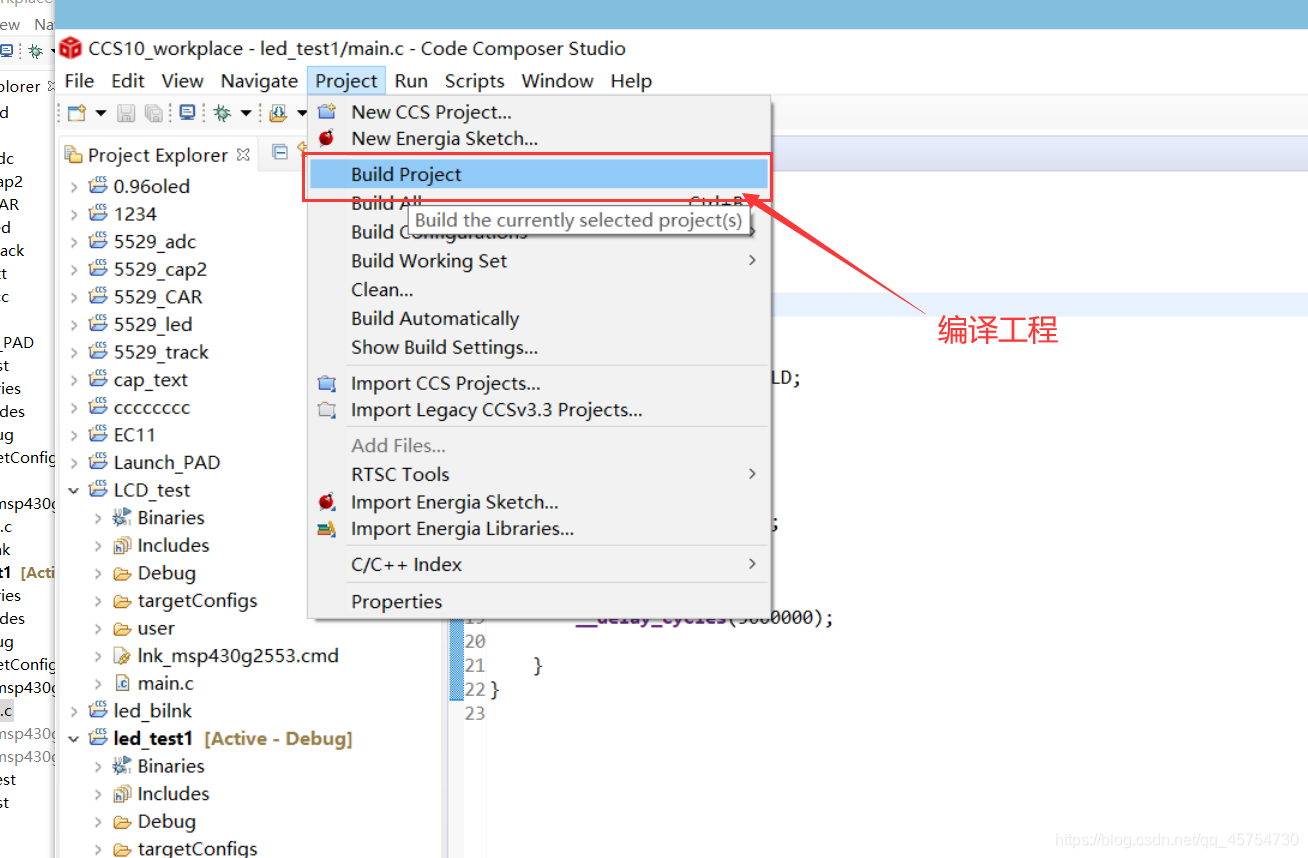This screenshot has width=1308, height=858.
Task: Click the open file search toolbar icon
Action: pos(278,113)
